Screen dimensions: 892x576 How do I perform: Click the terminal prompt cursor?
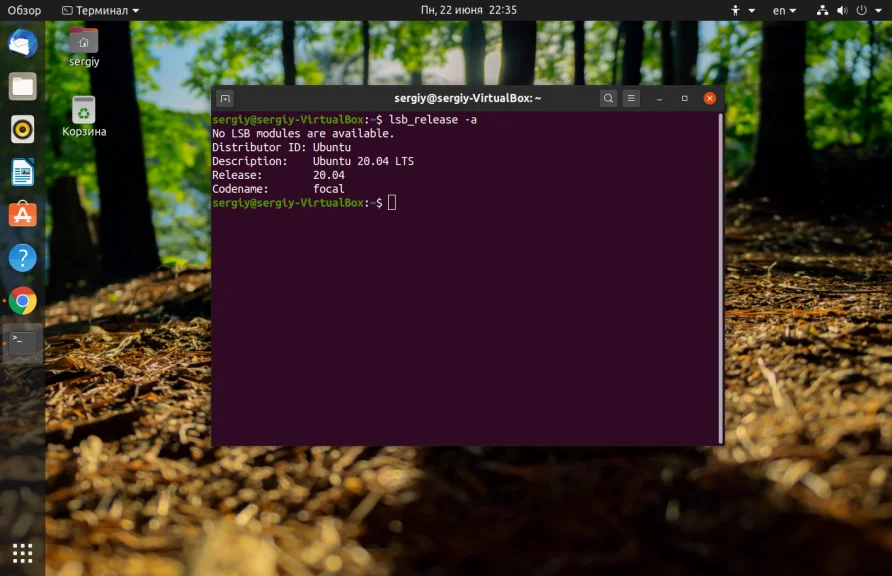tap(392, 202)
